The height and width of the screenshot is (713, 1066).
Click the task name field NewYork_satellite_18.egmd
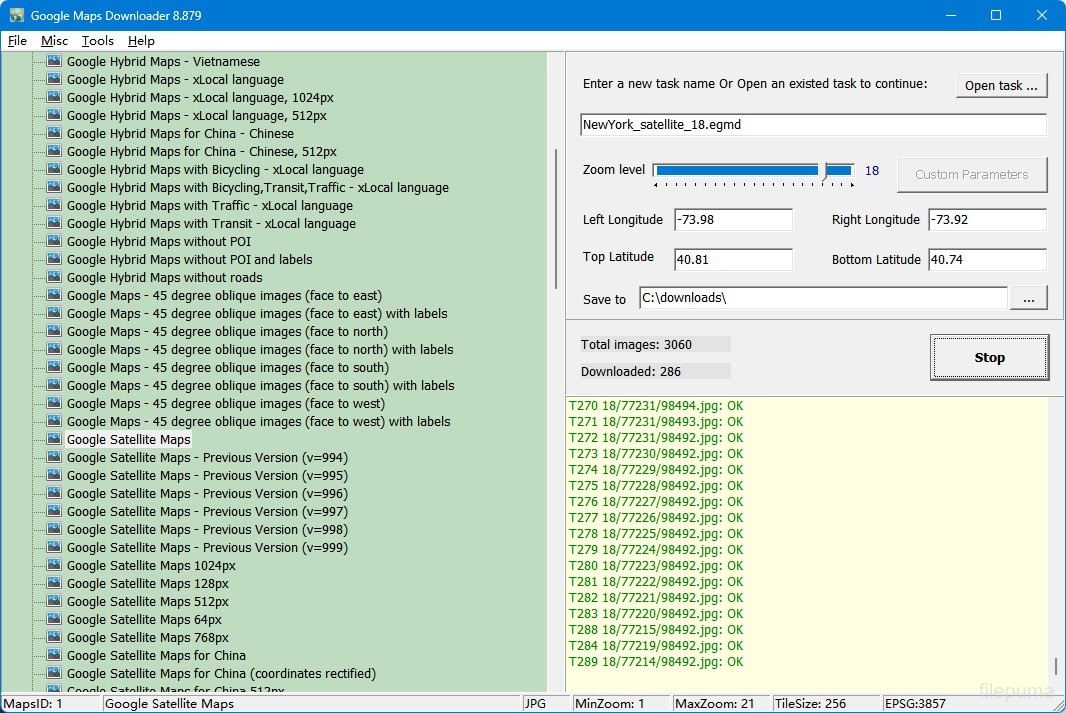pos(812,125)
